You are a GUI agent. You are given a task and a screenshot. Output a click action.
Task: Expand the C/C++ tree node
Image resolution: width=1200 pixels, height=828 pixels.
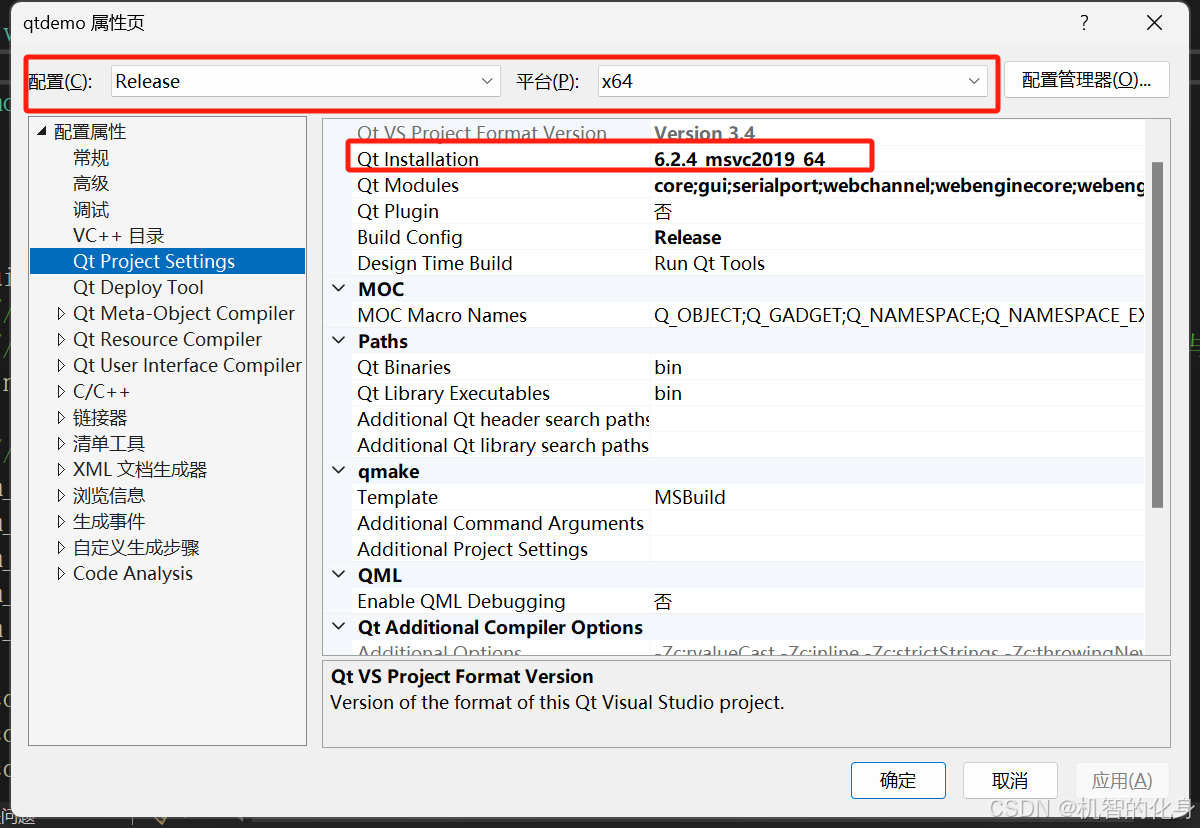(62, 392)
